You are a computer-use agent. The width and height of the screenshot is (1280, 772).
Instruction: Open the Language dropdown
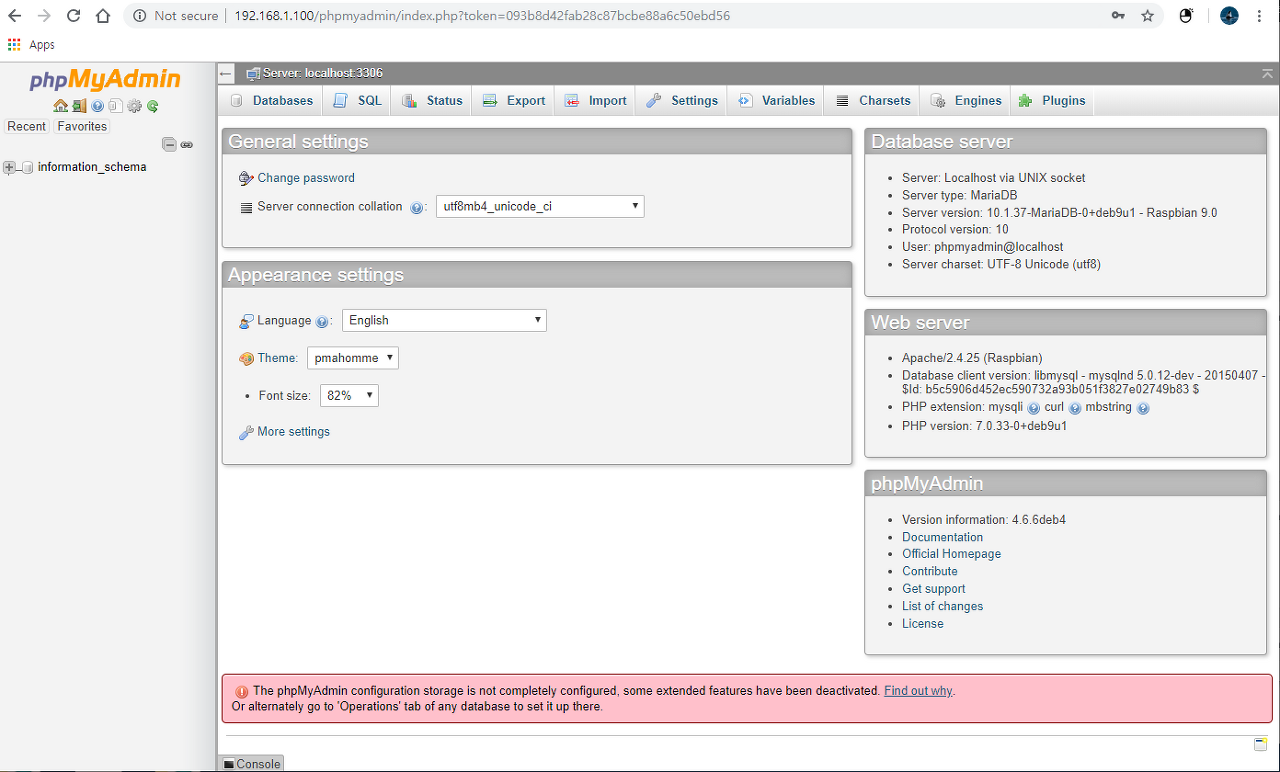(444, 321)
